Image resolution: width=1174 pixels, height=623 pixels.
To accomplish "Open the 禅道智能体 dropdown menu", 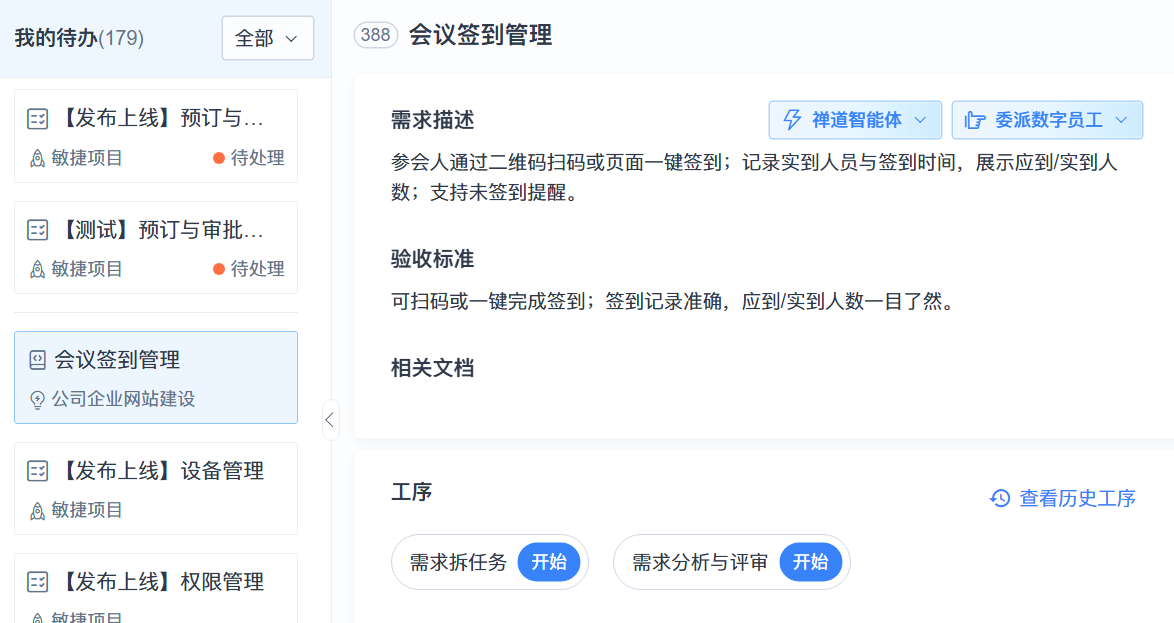I will [855, 120].
